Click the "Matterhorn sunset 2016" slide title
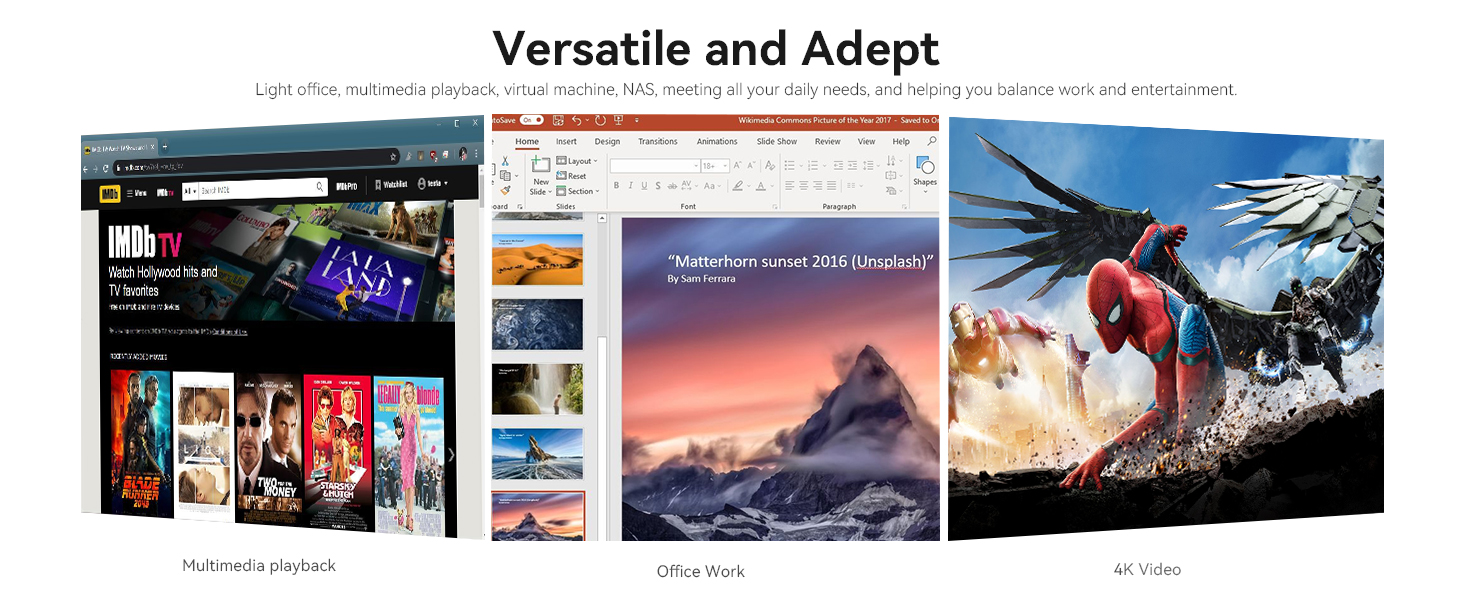The height and width of the screenshot is (600, 1464). coord(800,262)
